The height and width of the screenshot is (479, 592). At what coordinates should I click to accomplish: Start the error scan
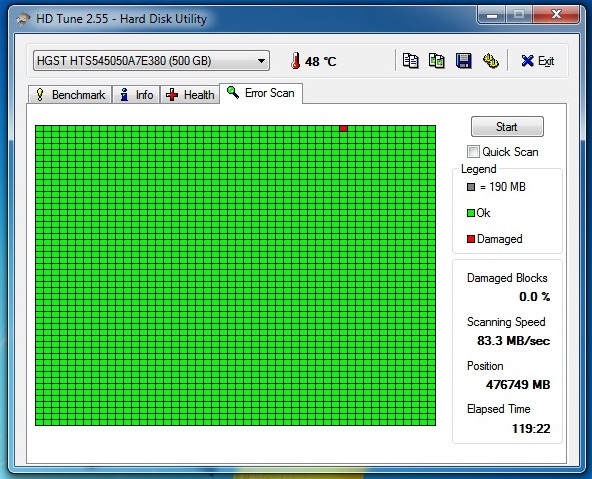(x=507, y=126)
